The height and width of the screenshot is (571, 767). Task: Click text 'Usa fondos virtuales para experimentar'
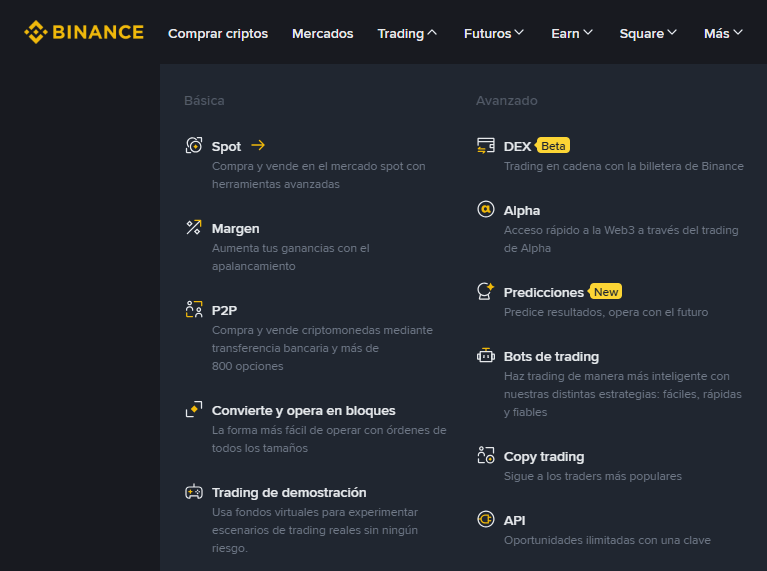click(315, 512)
